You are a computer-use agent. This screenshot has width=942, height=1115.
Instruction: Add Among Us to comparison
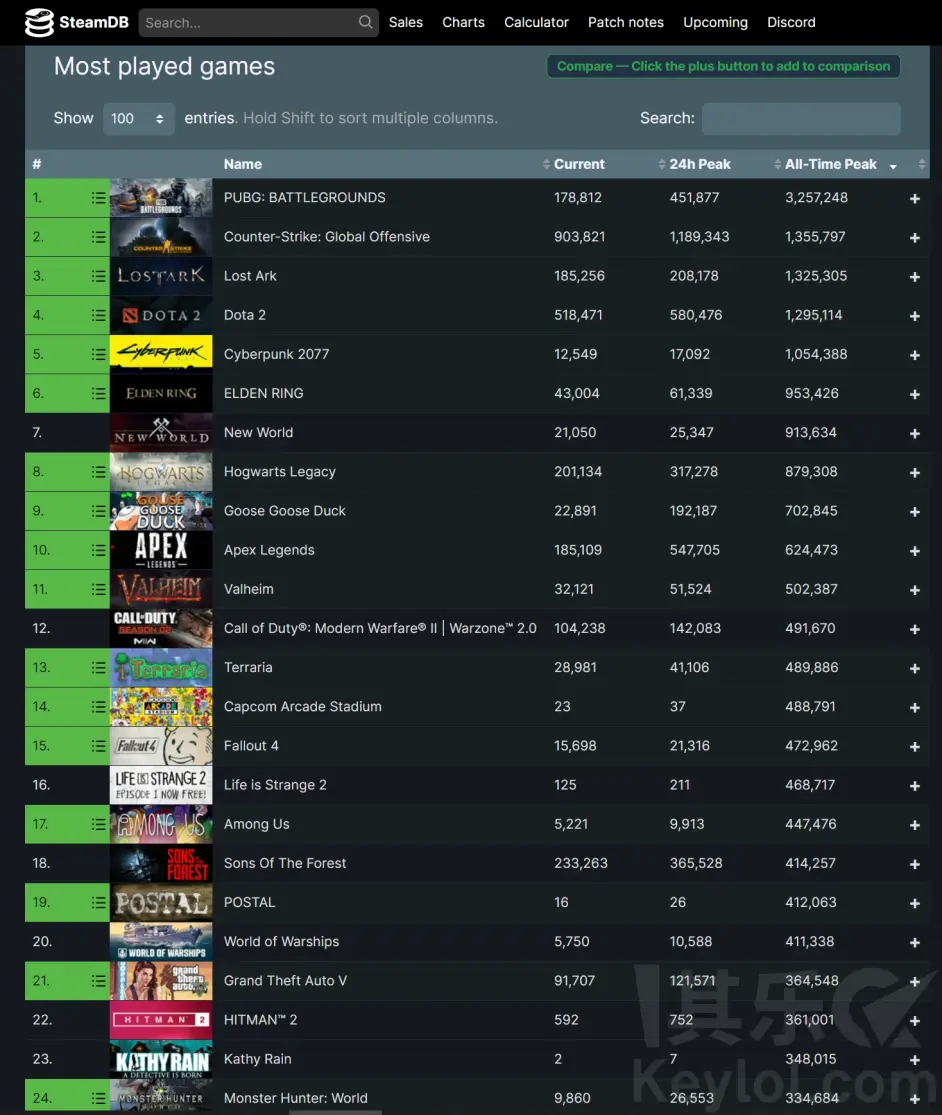[x=914, y=824]
